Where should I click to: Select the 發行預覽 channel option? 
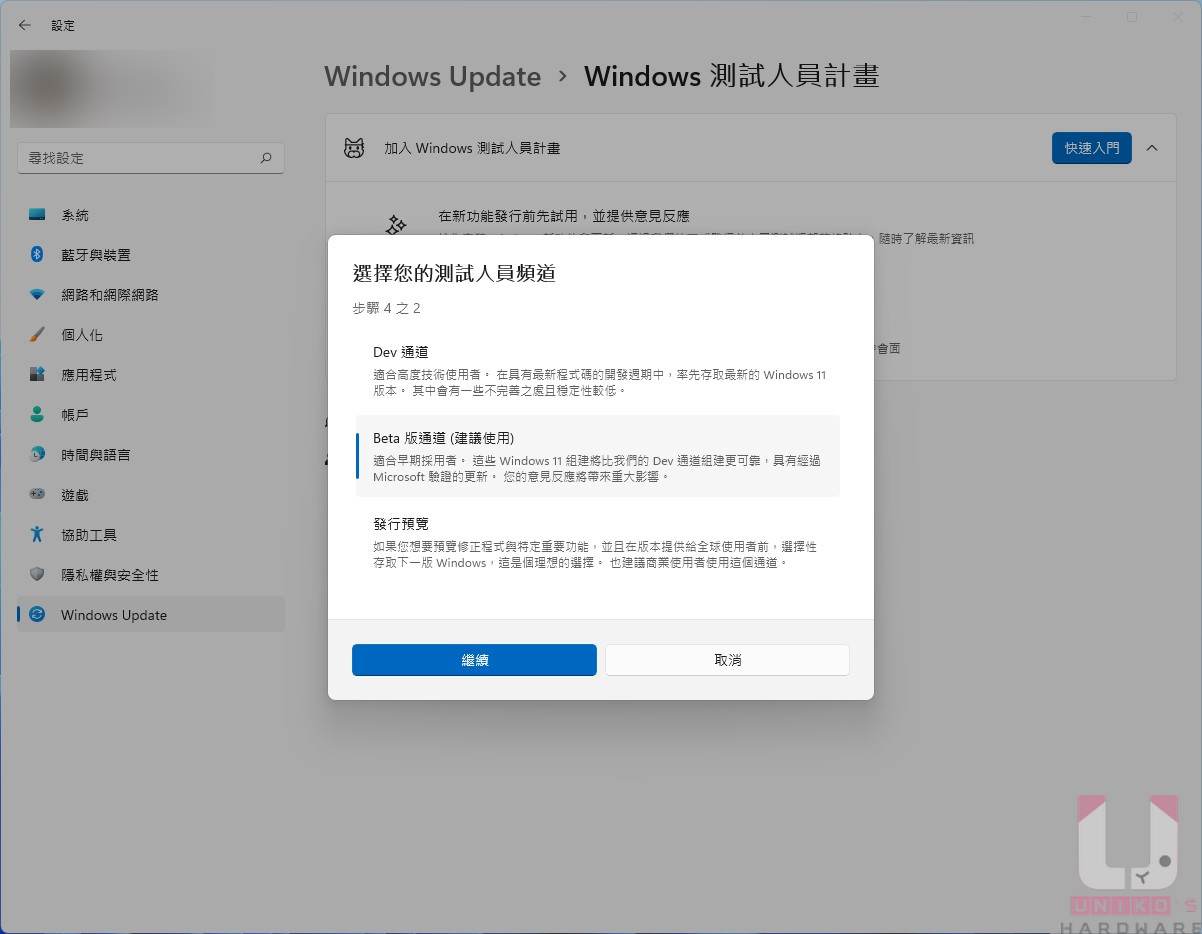pyautogui.click(x=598, y=543)
